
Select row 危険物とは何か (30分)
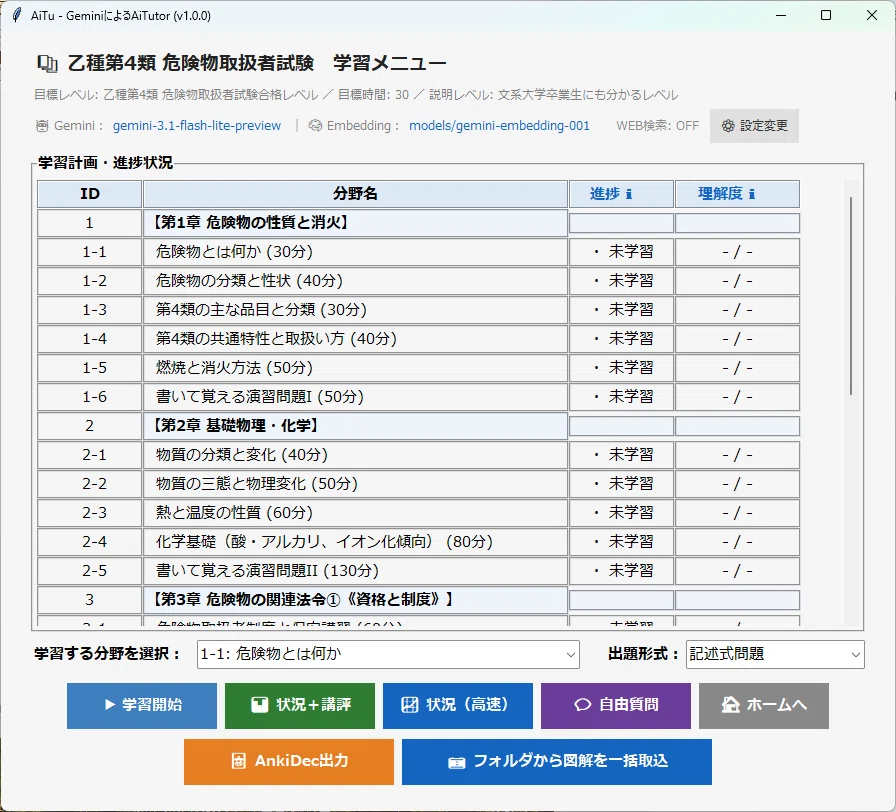355,252
